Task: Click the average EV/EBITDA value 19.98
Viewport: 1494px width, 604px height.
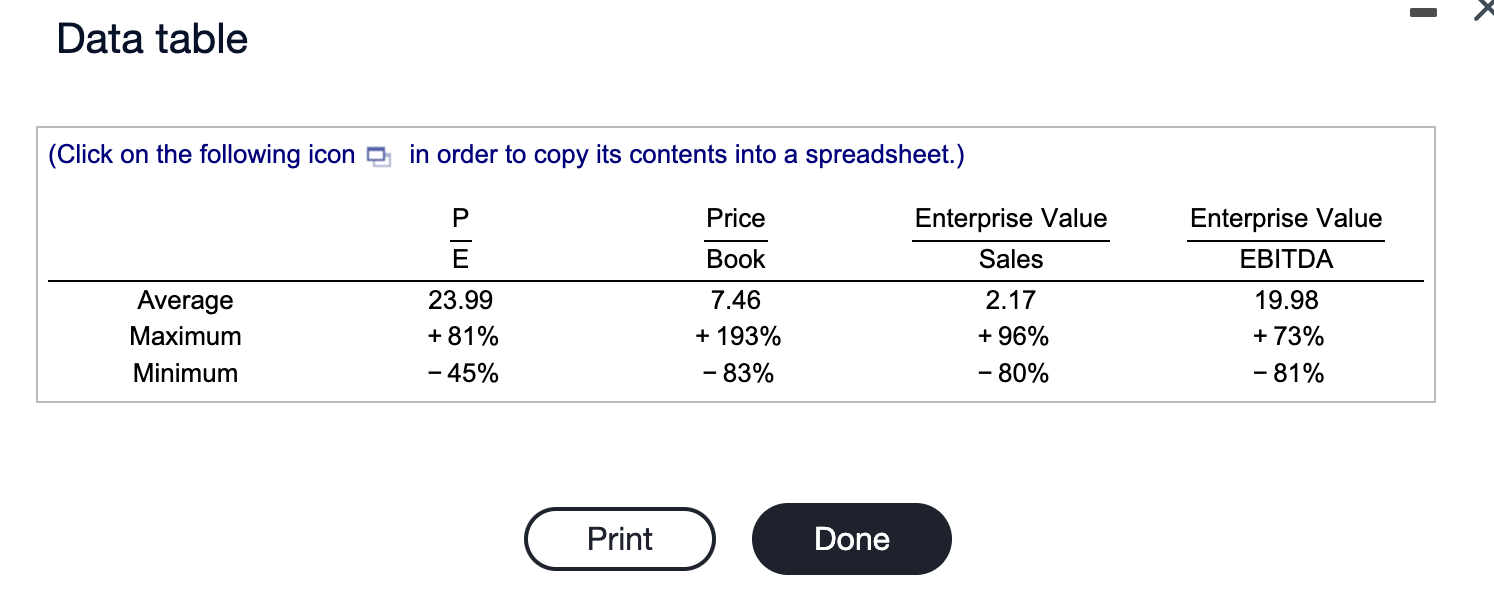Action: 1286,300
